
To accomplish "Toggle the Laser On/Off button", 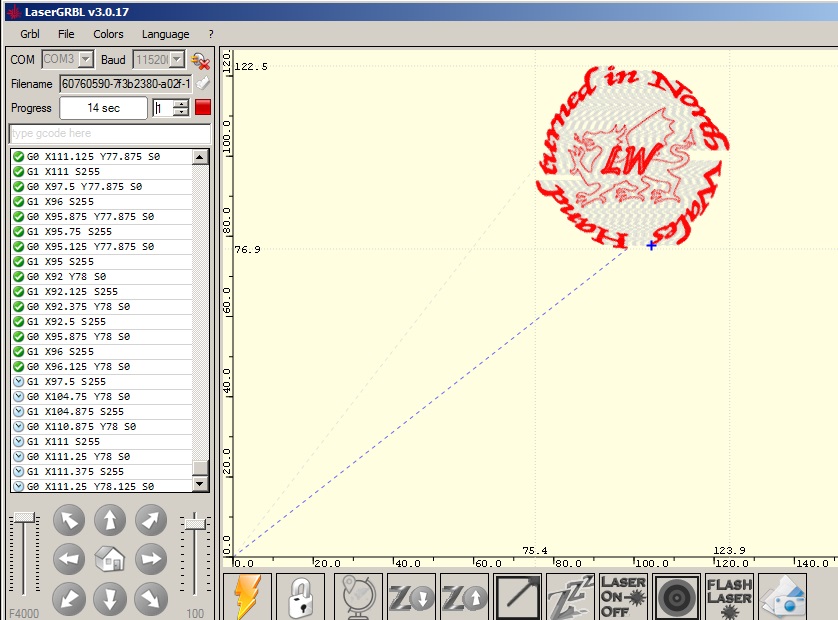I will 623,596.
